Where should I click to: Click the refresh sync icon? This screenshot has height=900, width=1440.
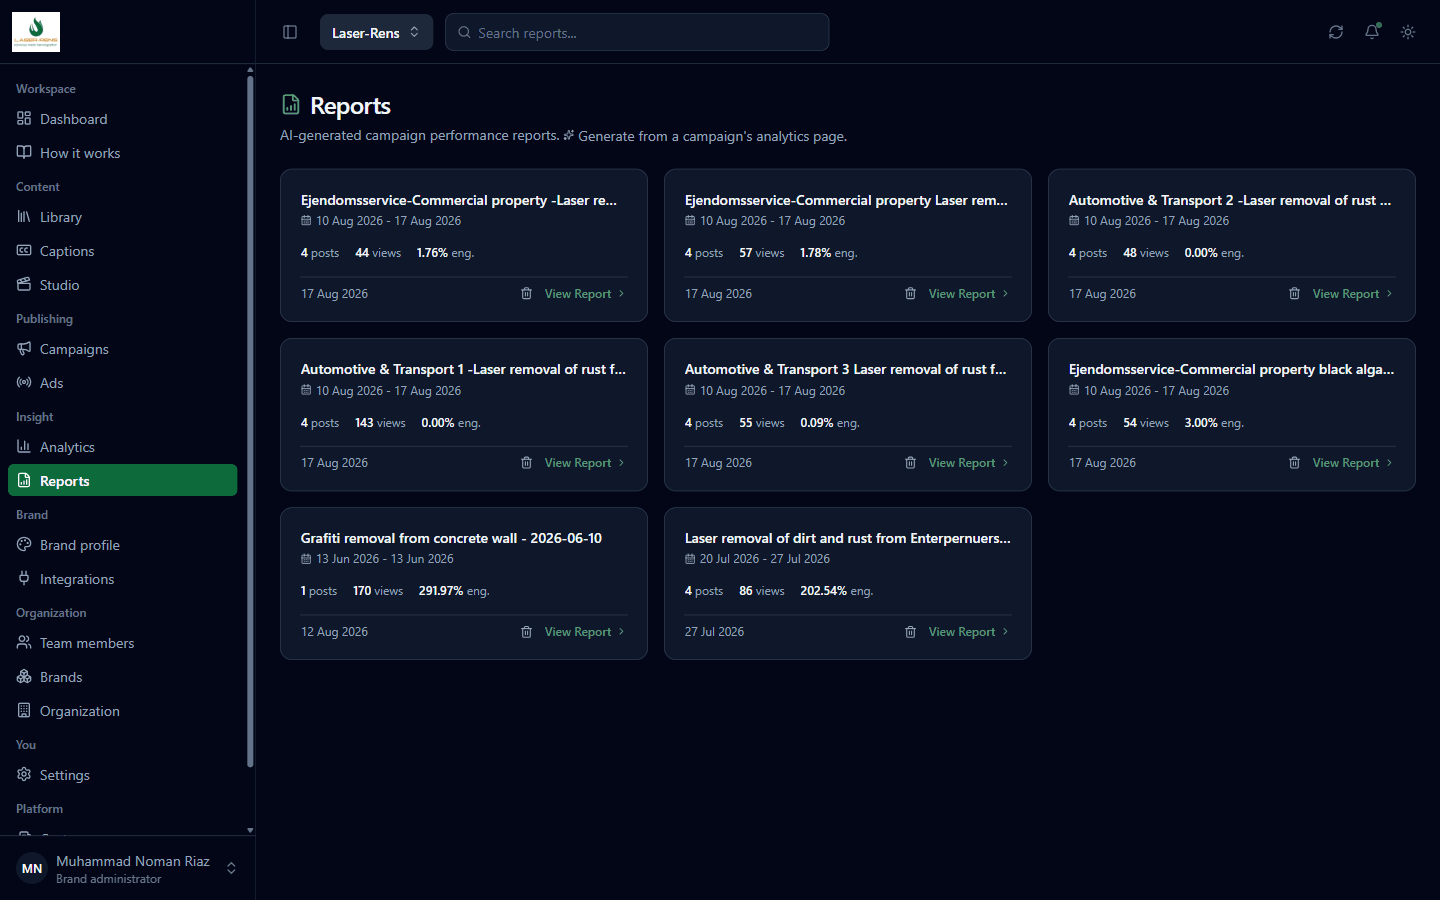point(1336,32)
